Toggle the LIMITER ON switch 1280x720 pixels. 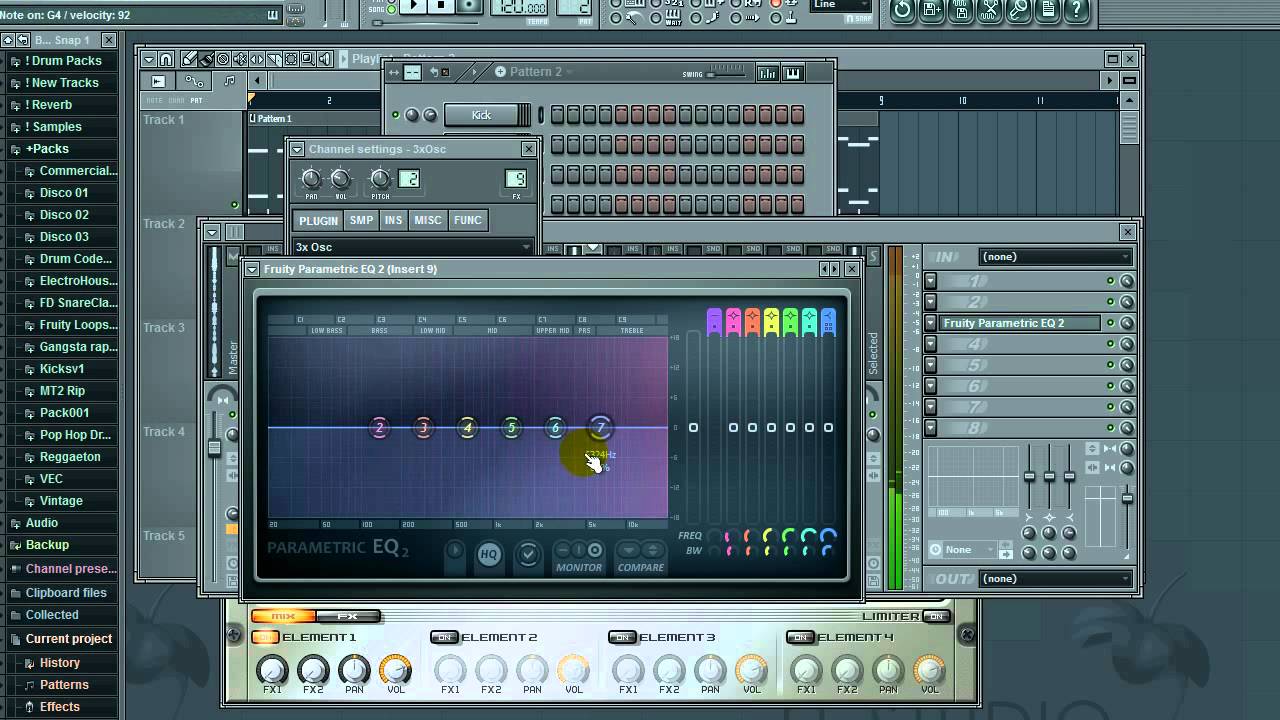click(936, 616)
